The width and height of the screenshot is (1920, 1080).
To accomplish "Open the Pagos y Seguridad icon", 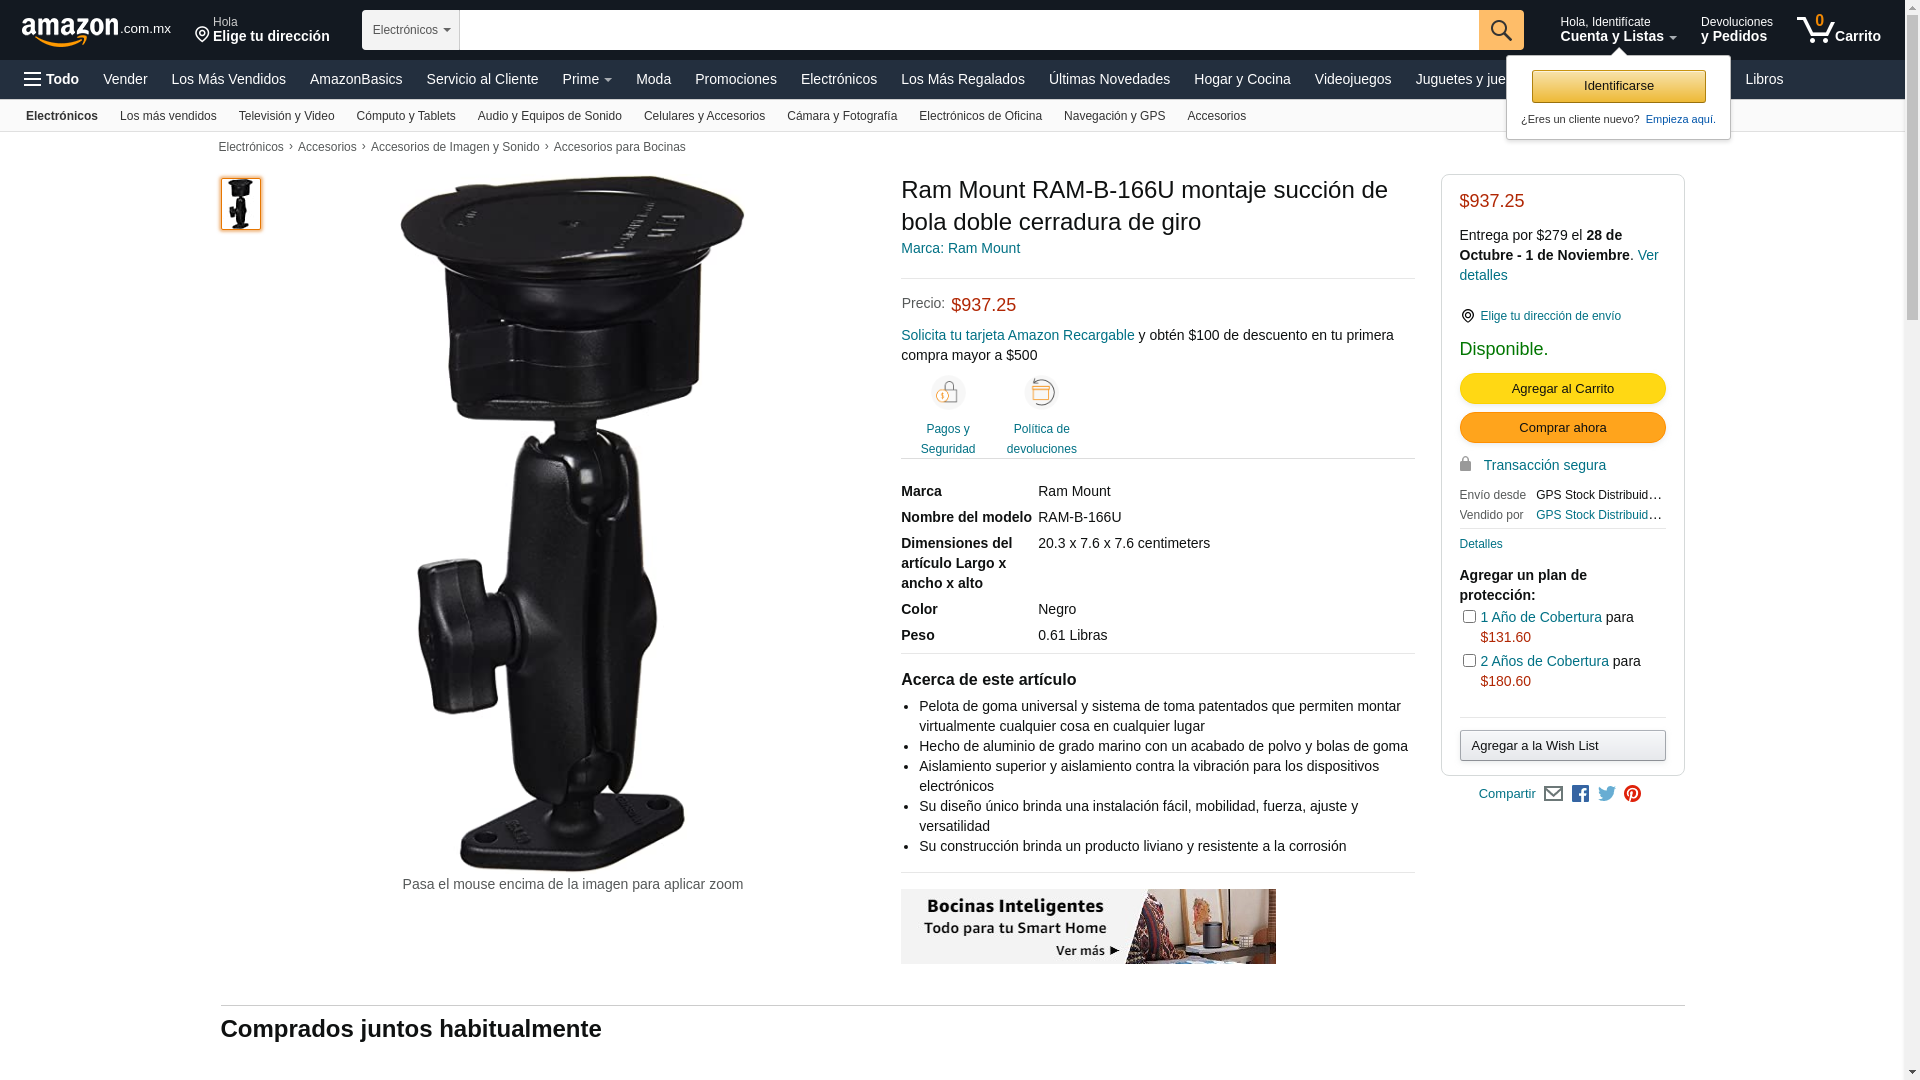I will (x=948, y=393).
